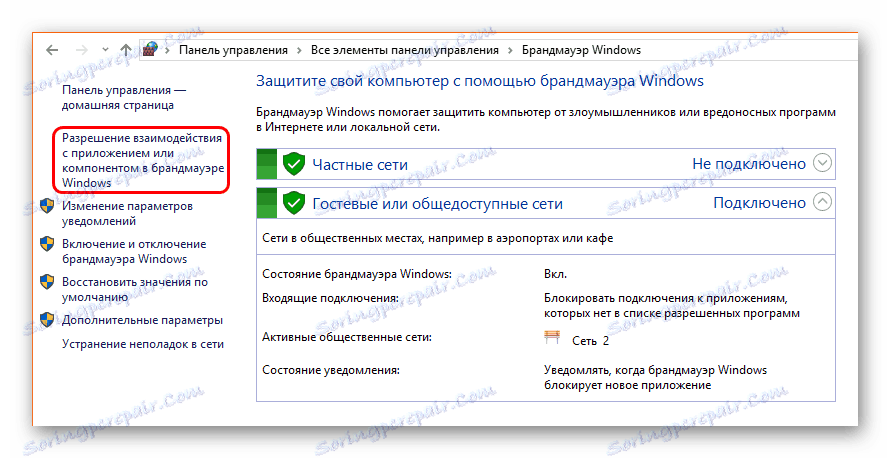890x458 pixels.
Task: Collapse the Гостевые или общедоступные сети chevron
Action: point(822,202)
